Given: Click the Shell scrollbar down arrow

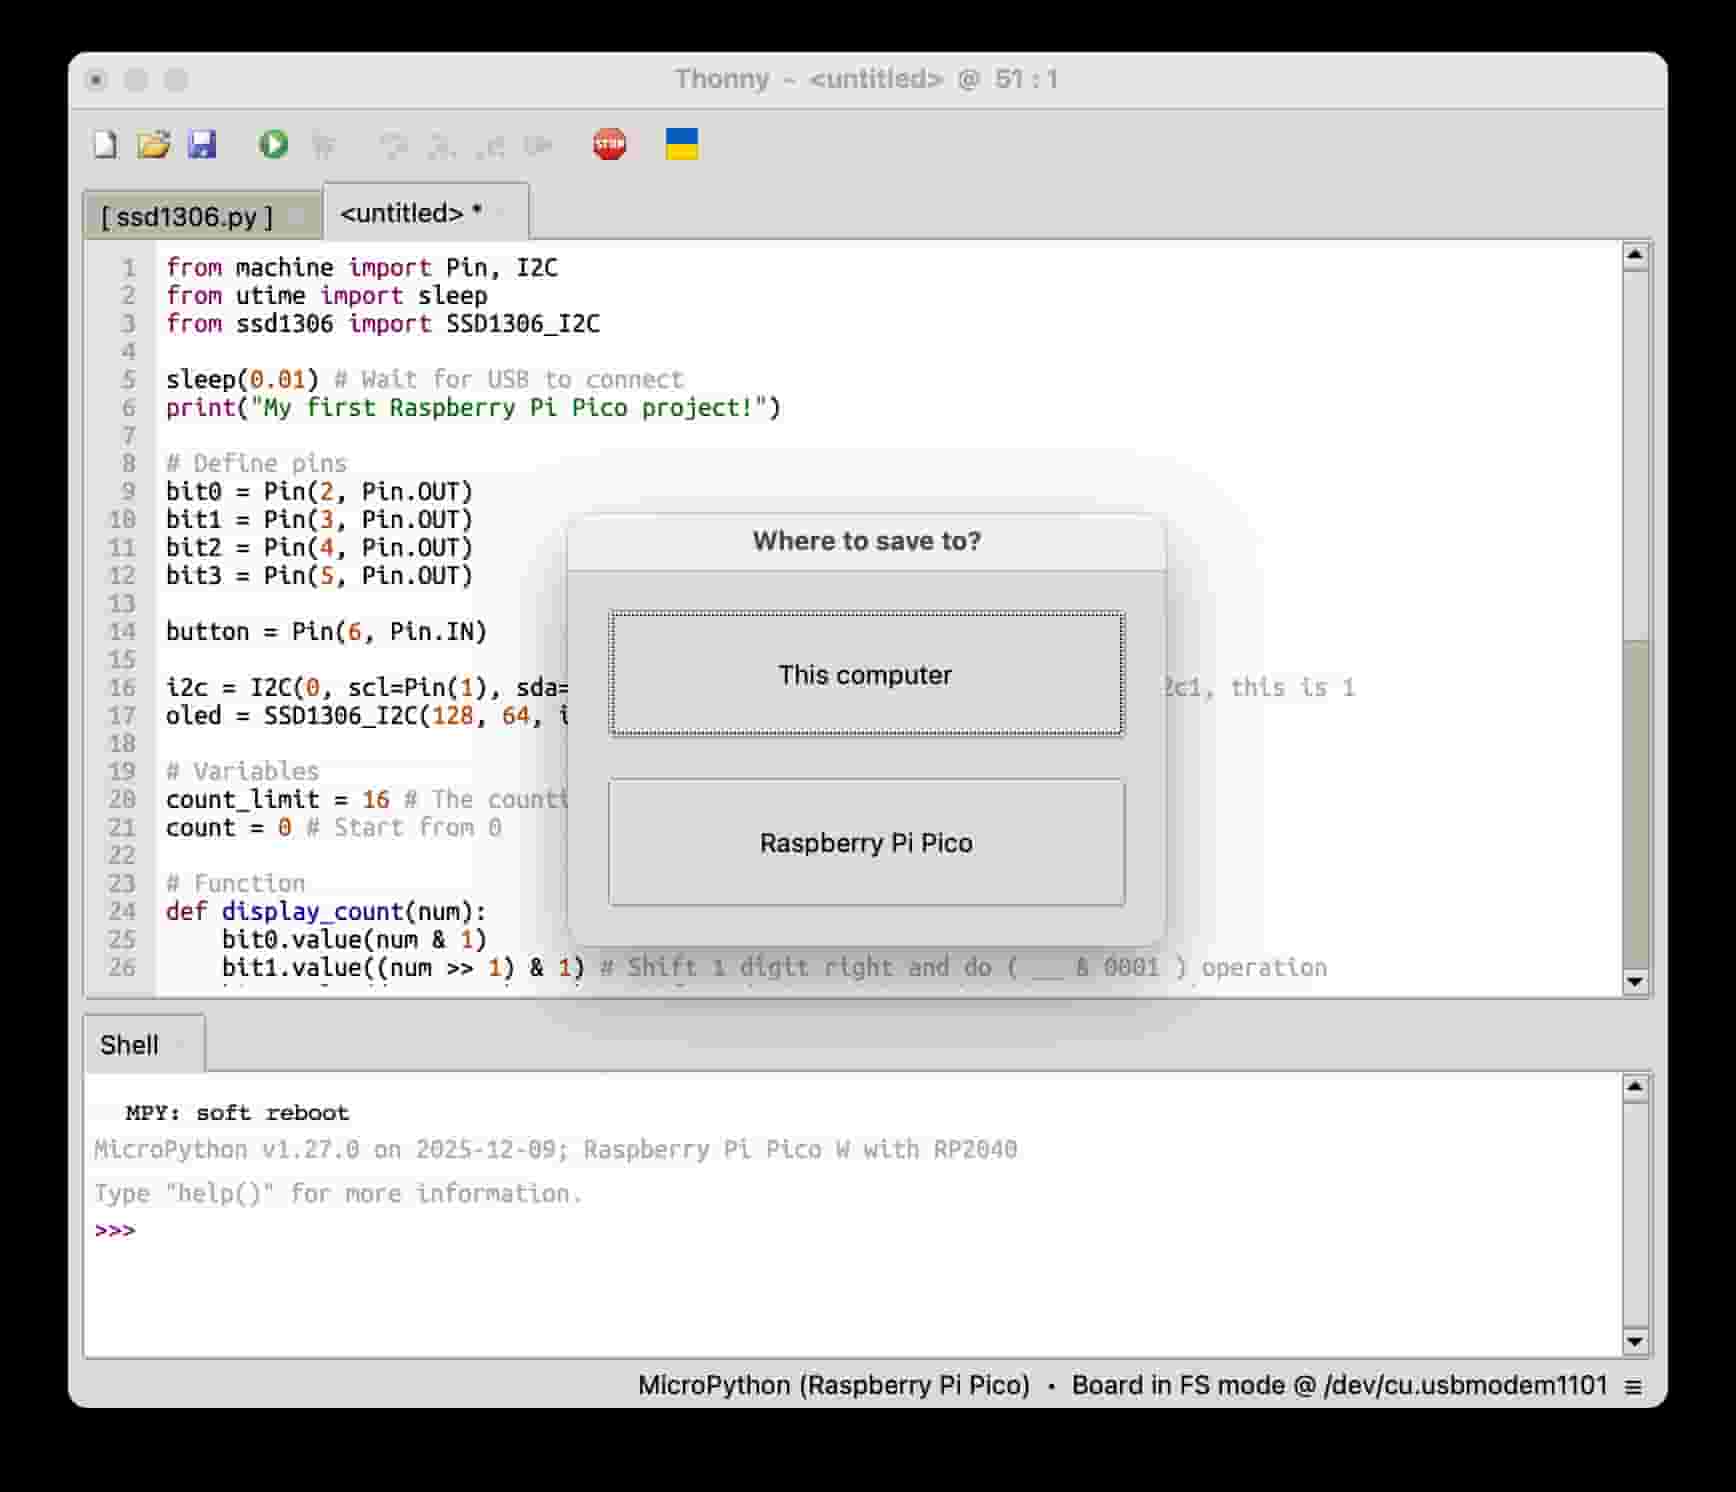Looking at the screenshot, I should coord(1635,1342).
